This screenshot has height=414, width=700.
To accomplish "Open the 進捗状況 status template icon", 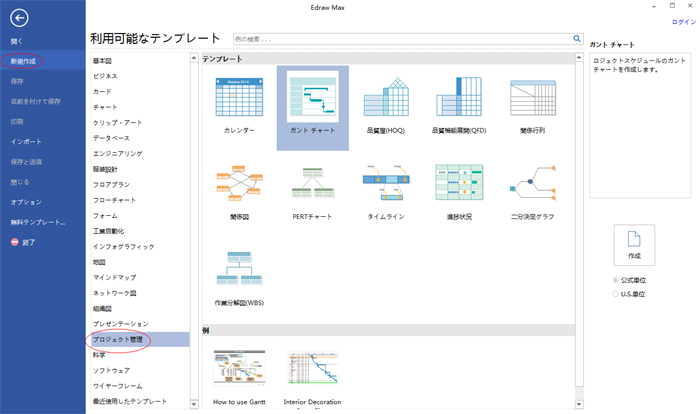I will coord(459,182).
